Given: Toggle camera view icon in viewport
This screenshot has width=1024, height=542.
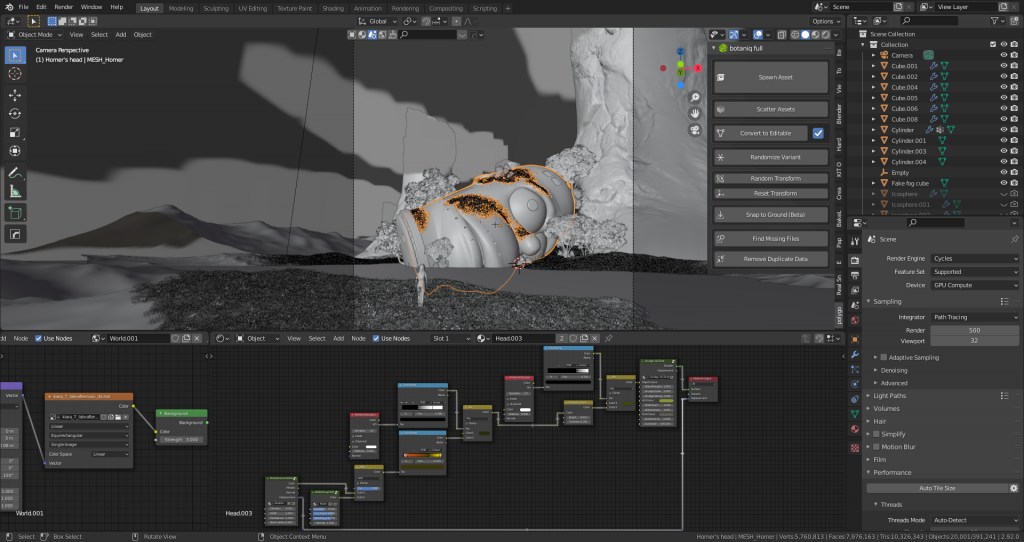Looking at the screenshot, I should 695,130.
